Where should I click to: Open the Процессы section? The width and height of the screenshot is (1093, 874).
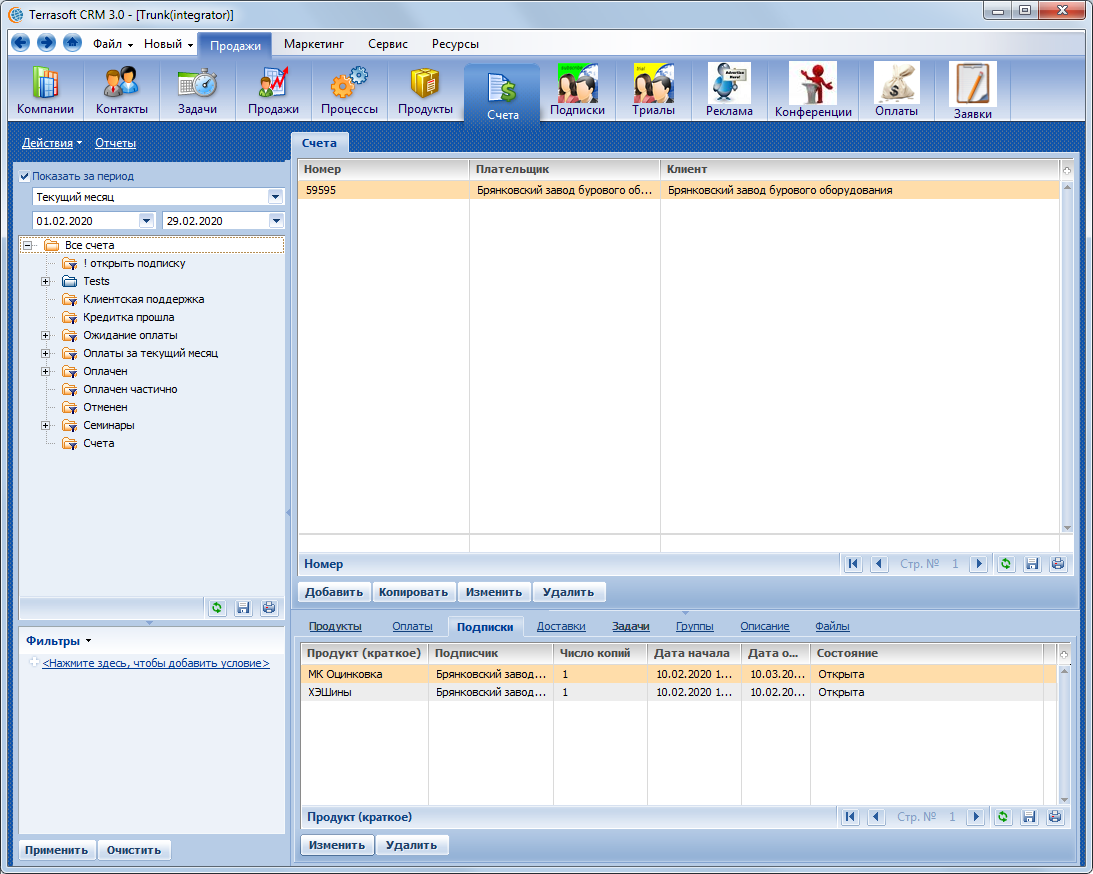[349, 91]
